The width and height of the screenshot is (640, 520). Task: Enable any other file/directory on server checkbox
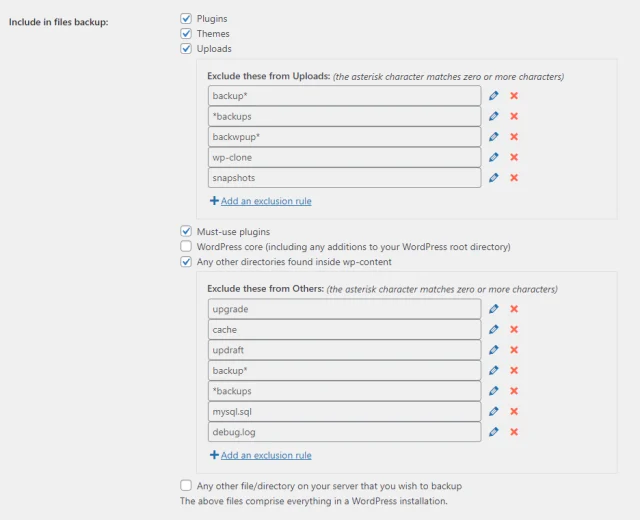pos(186,485)
